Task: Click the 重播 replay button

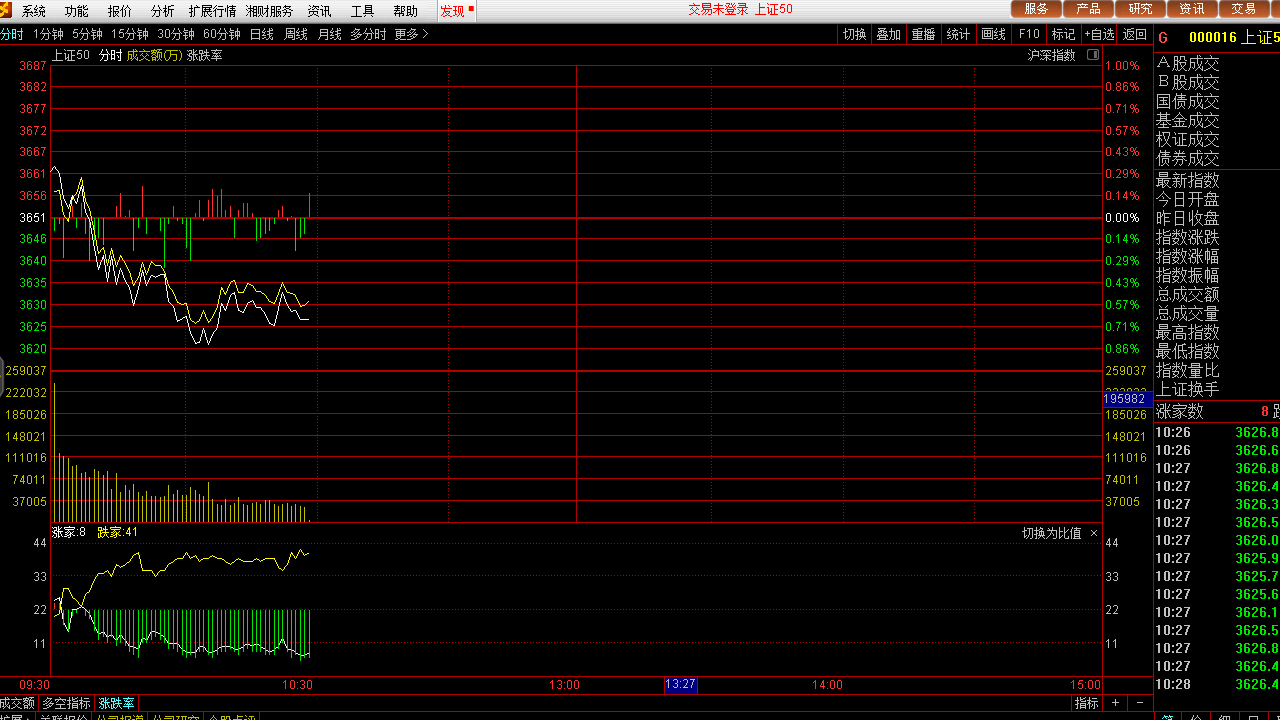Action: coord(923,34)
